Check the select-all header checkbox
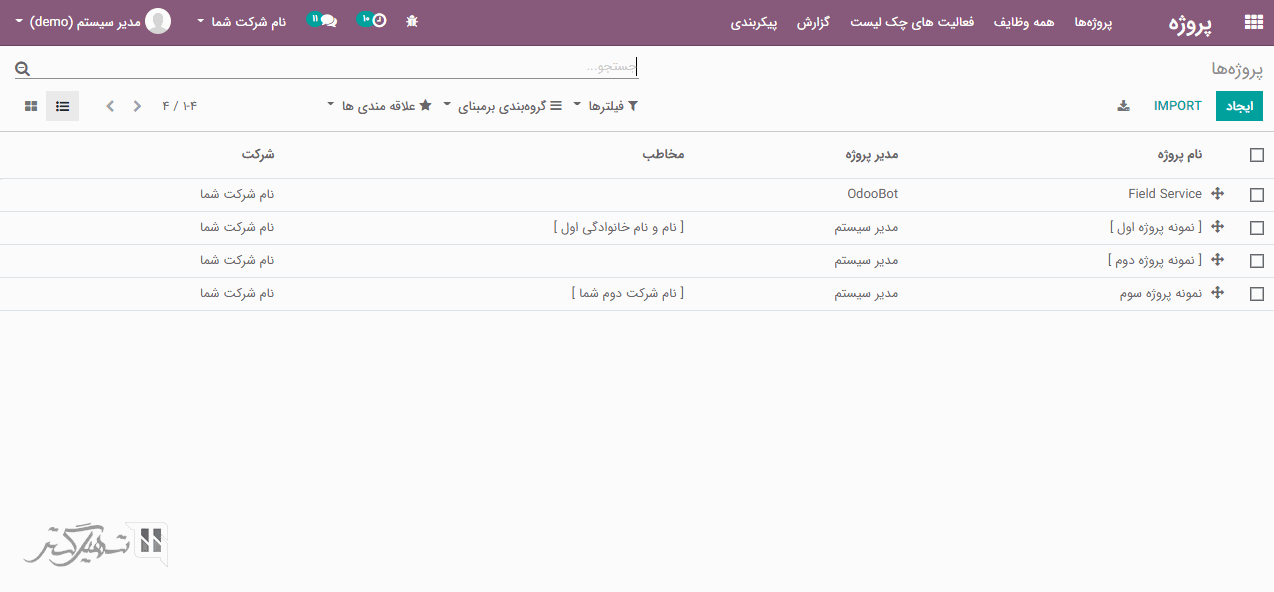This screenshot has width=1274, height=592. coord(1256,155)
